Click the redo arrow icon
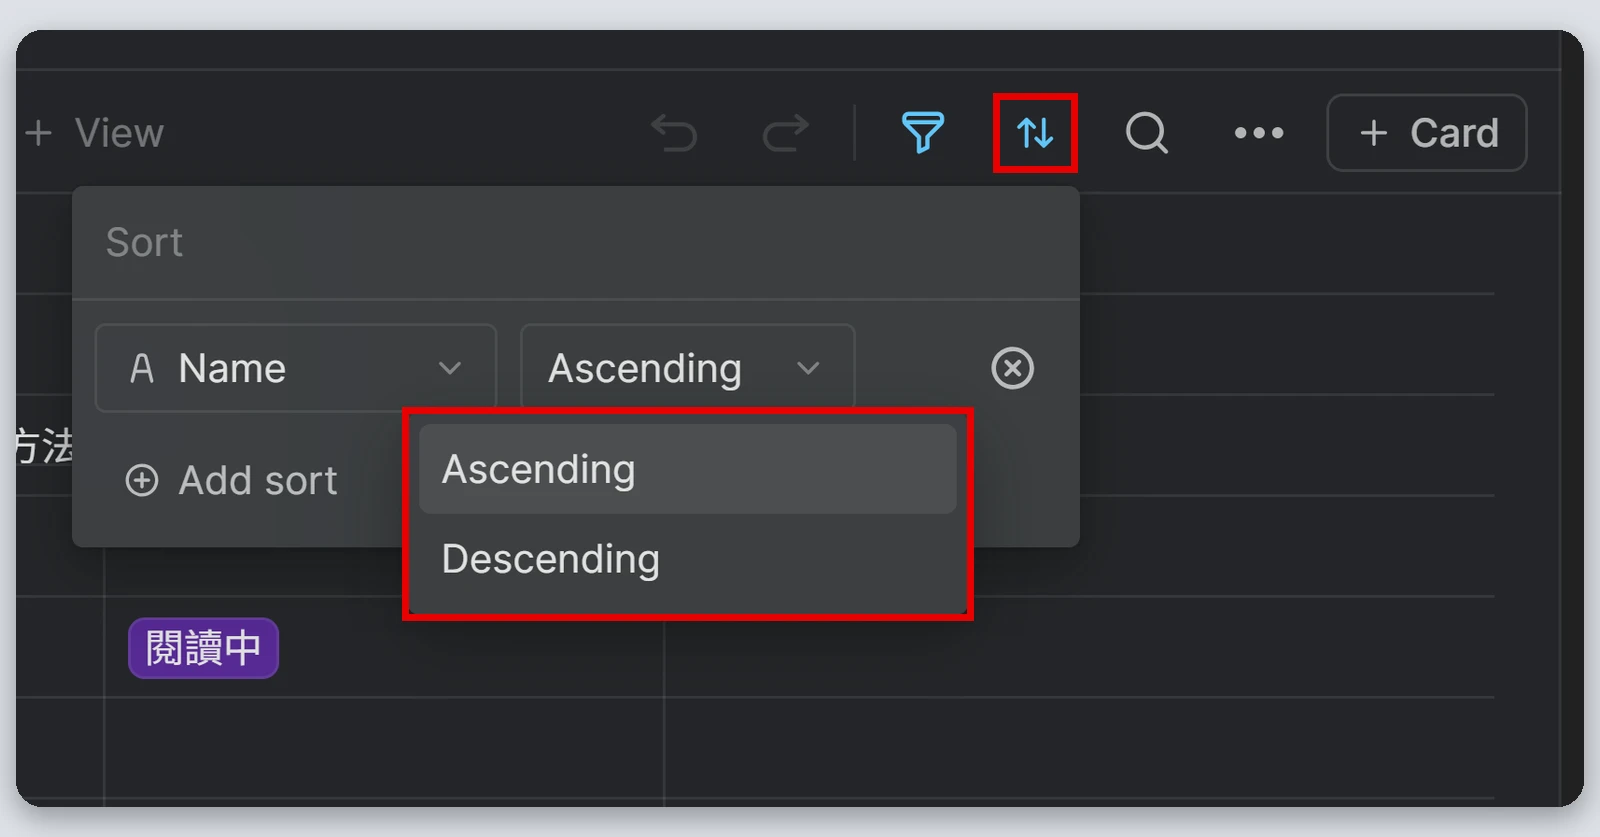 (786, 133)
